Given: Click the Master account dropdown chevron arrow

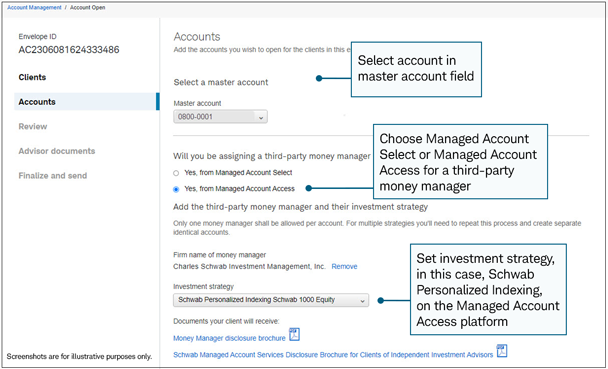Looking at the screenshot, I should (261, 117).
